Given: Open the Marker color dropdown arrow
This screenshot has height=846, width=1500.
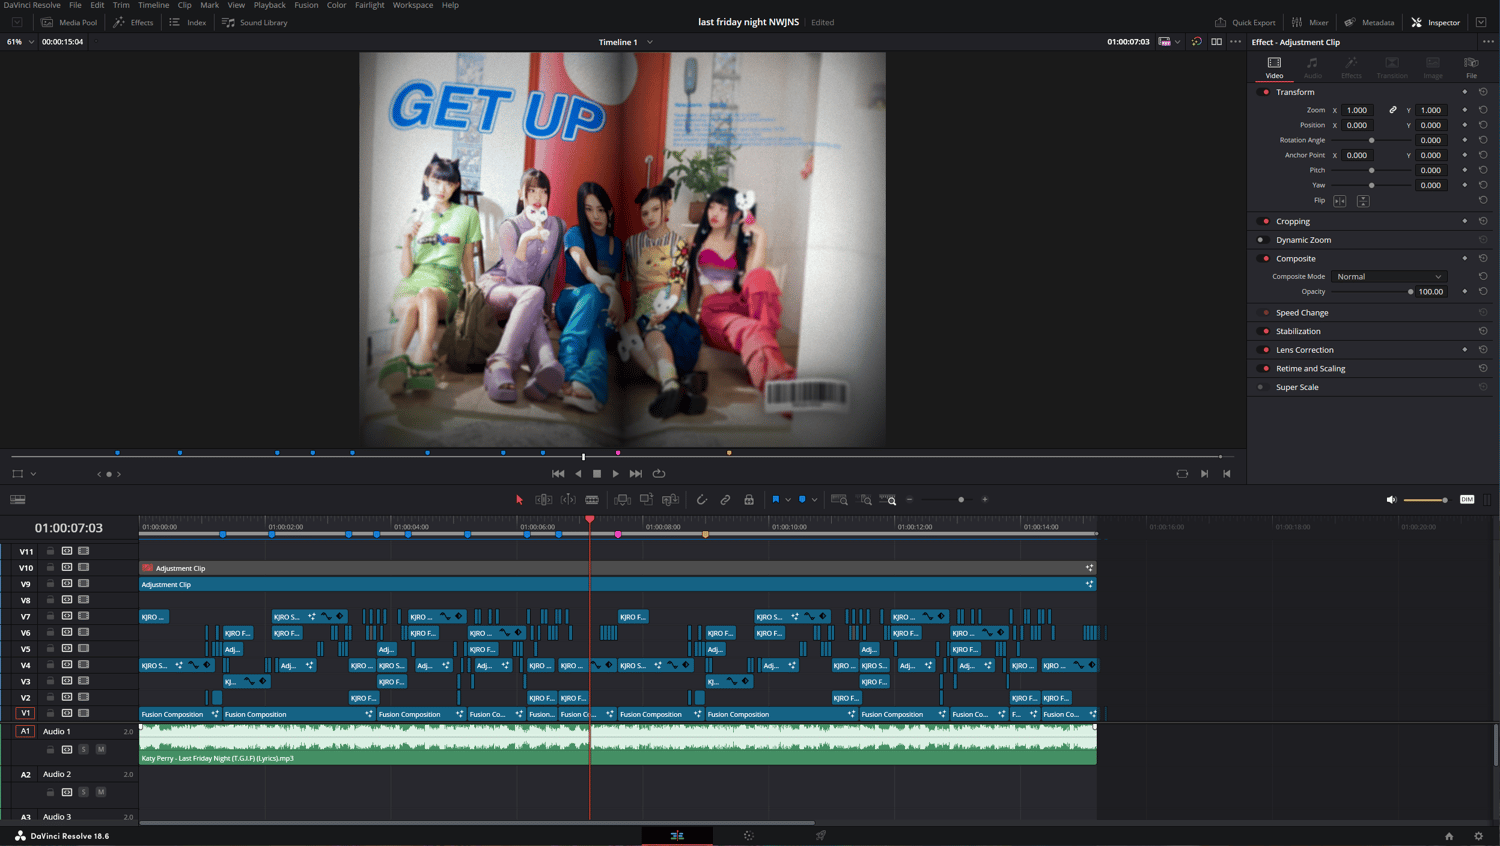Looking at the screenshot, I should (814, 500).
